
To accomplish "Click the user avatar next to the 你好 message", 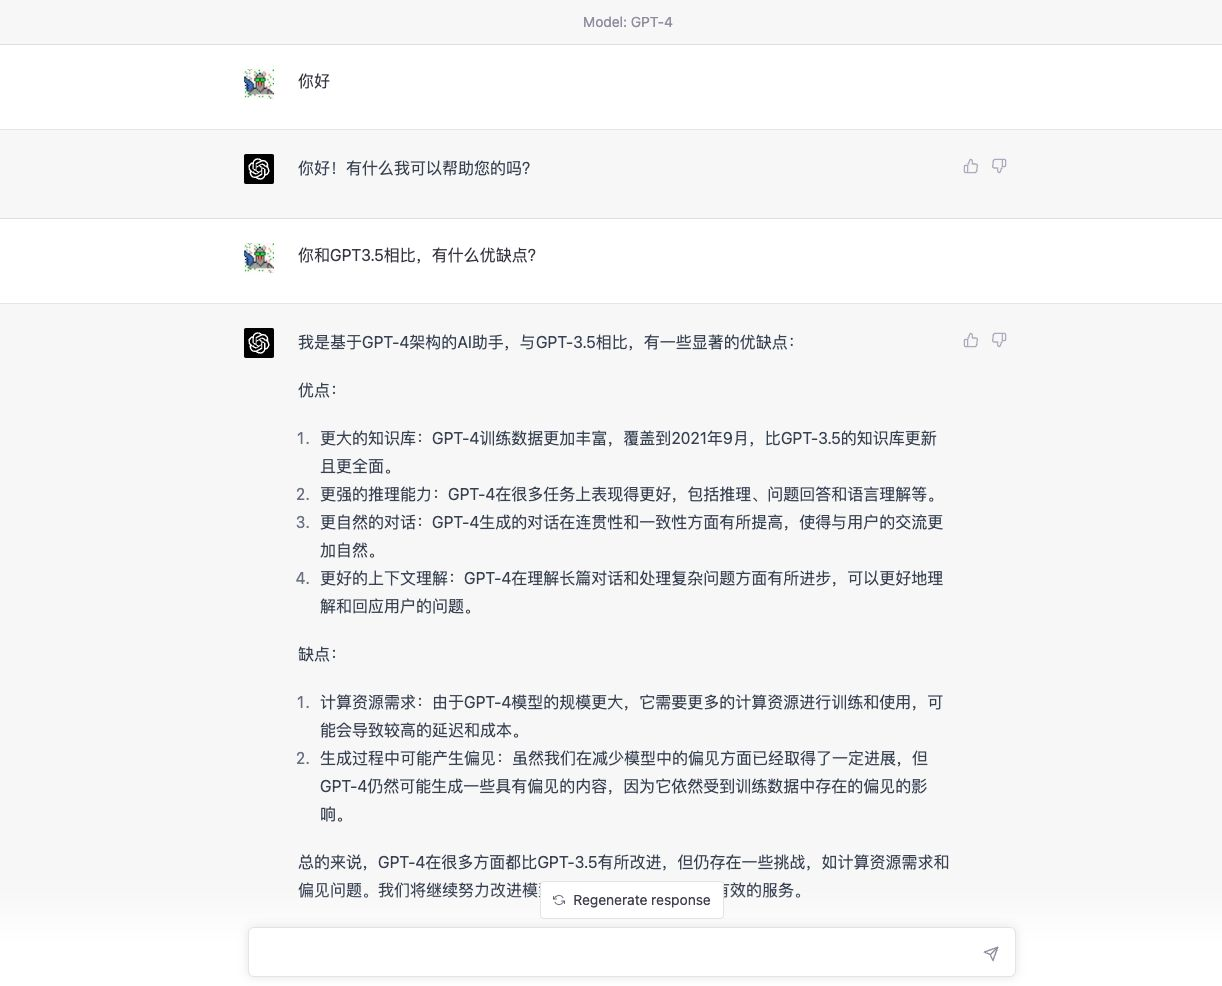I will pos(259,83).
